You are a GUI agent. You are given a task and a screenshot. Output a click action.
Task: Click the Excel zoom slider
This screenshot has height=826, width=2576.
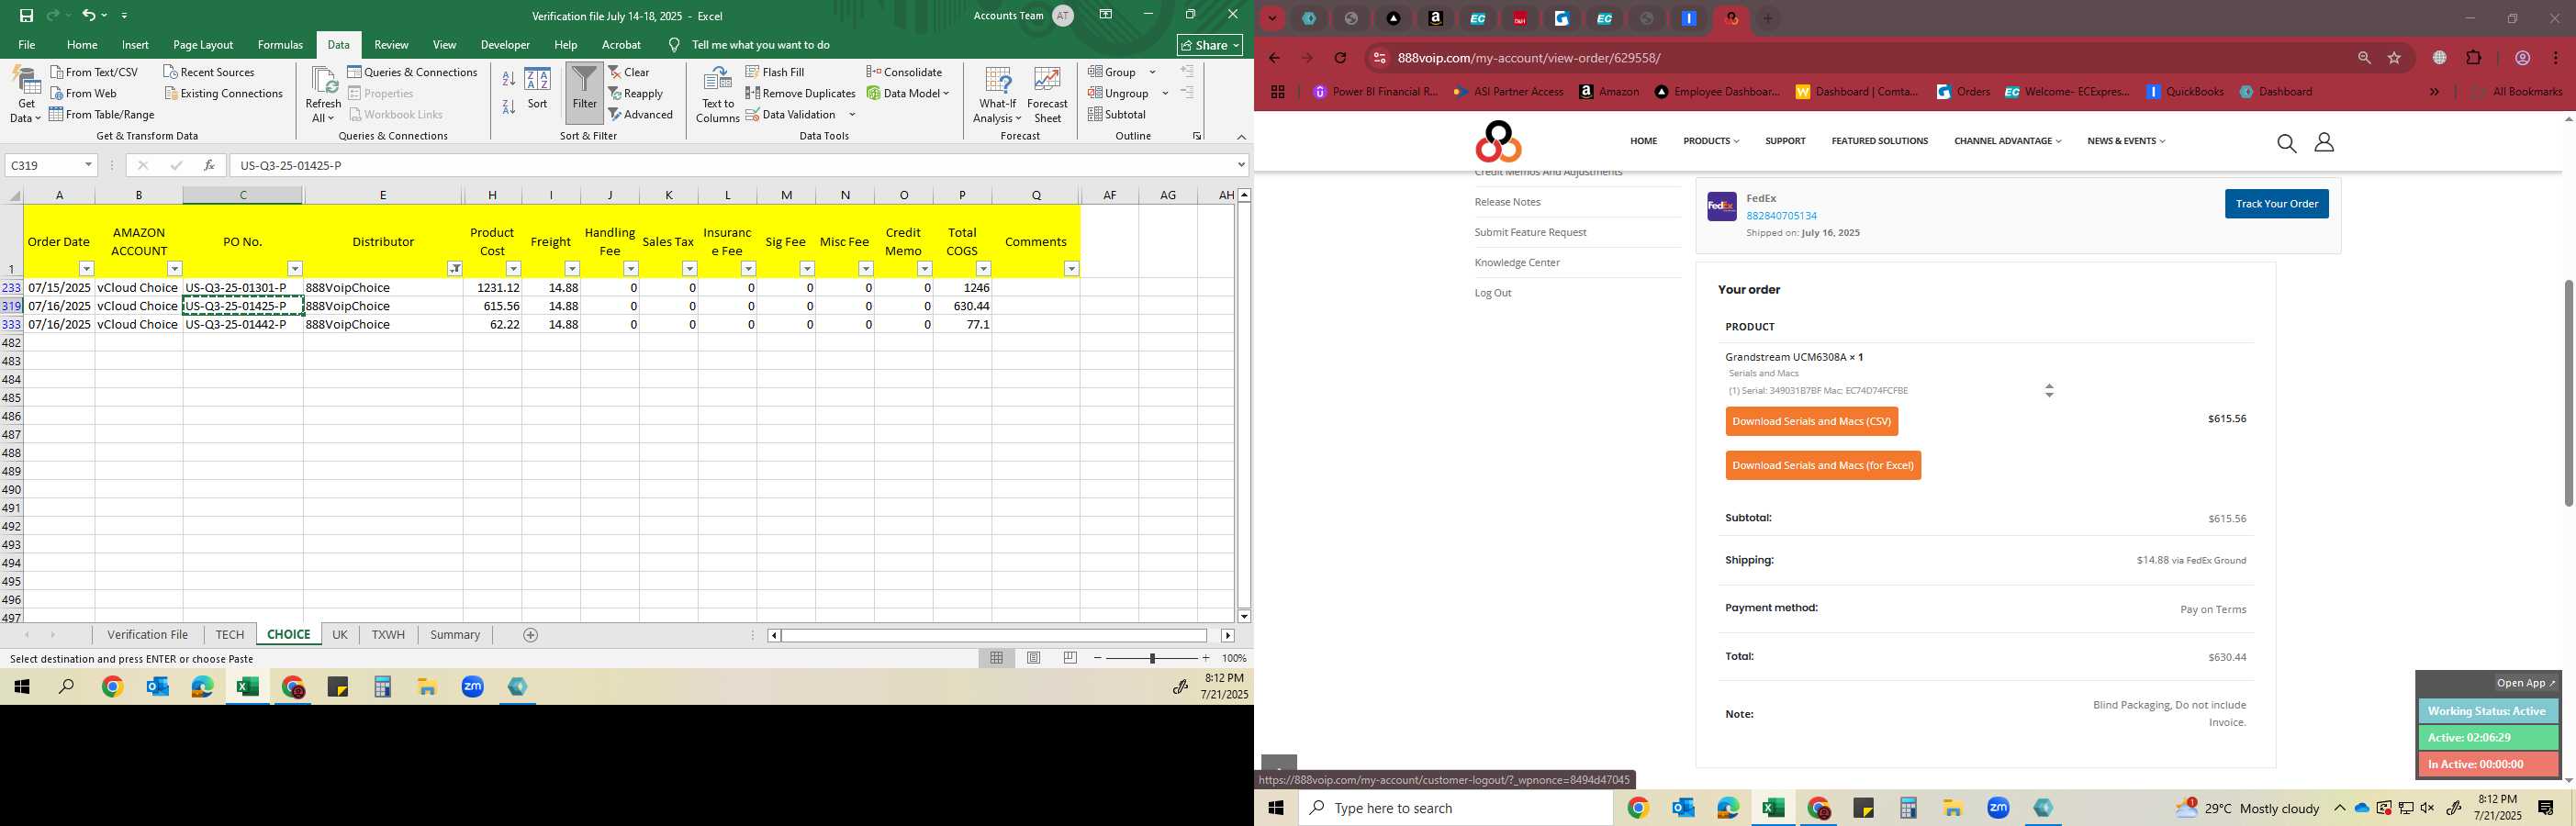click(1152, 658)
